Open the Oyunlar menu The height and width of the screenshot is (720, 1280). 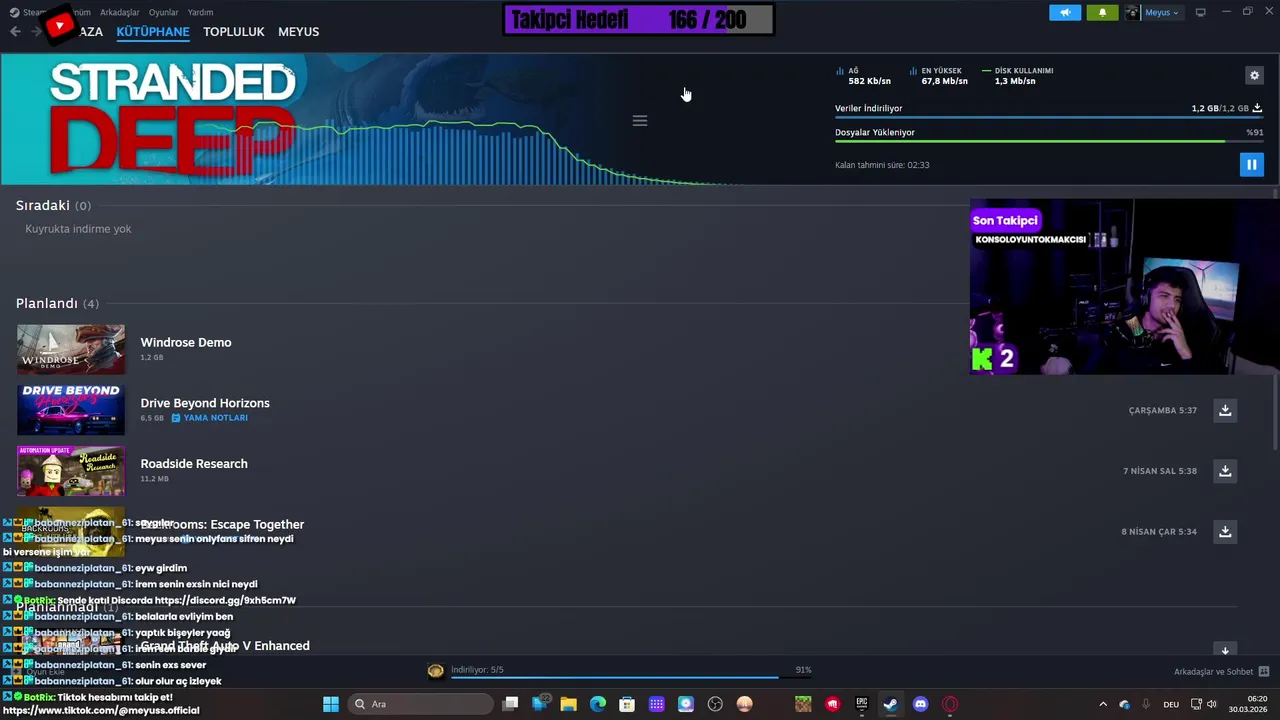[x=163, y=12]
